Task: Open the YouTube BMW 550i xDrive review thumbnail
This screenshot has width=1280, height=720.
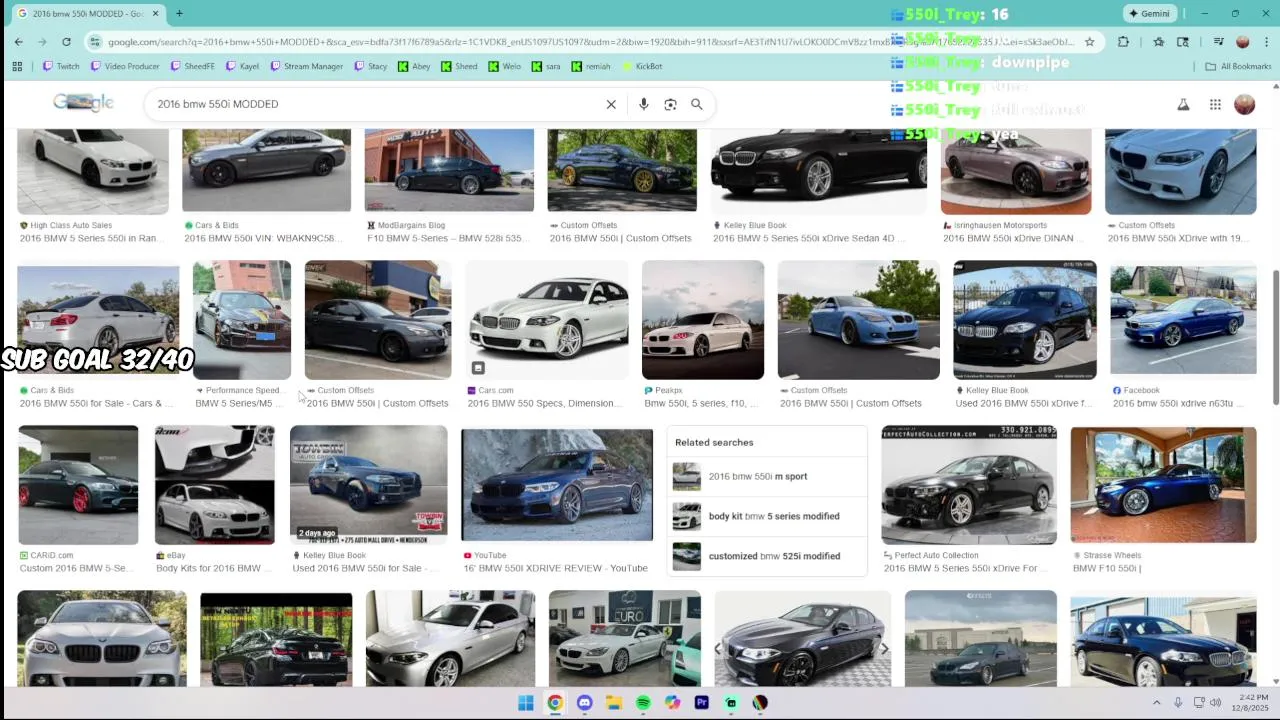Action: click(557, 484)
